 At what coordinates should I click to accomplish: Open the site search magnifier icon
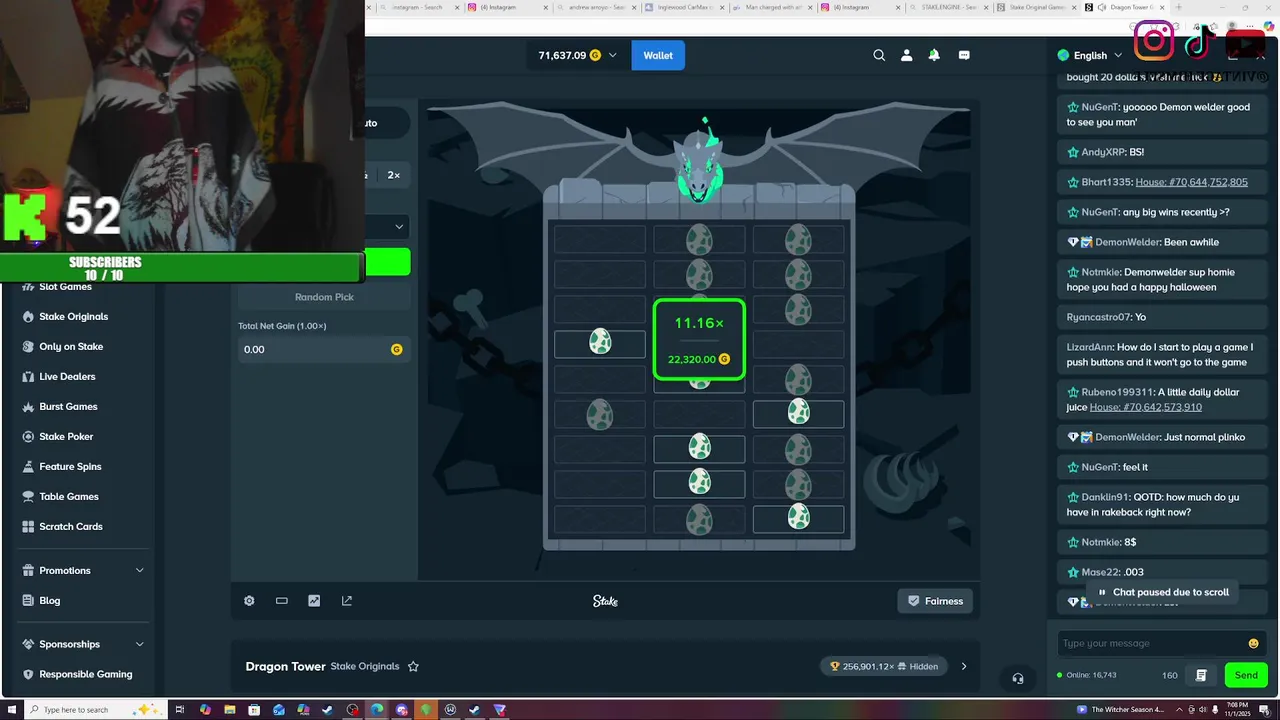point(879,55)
